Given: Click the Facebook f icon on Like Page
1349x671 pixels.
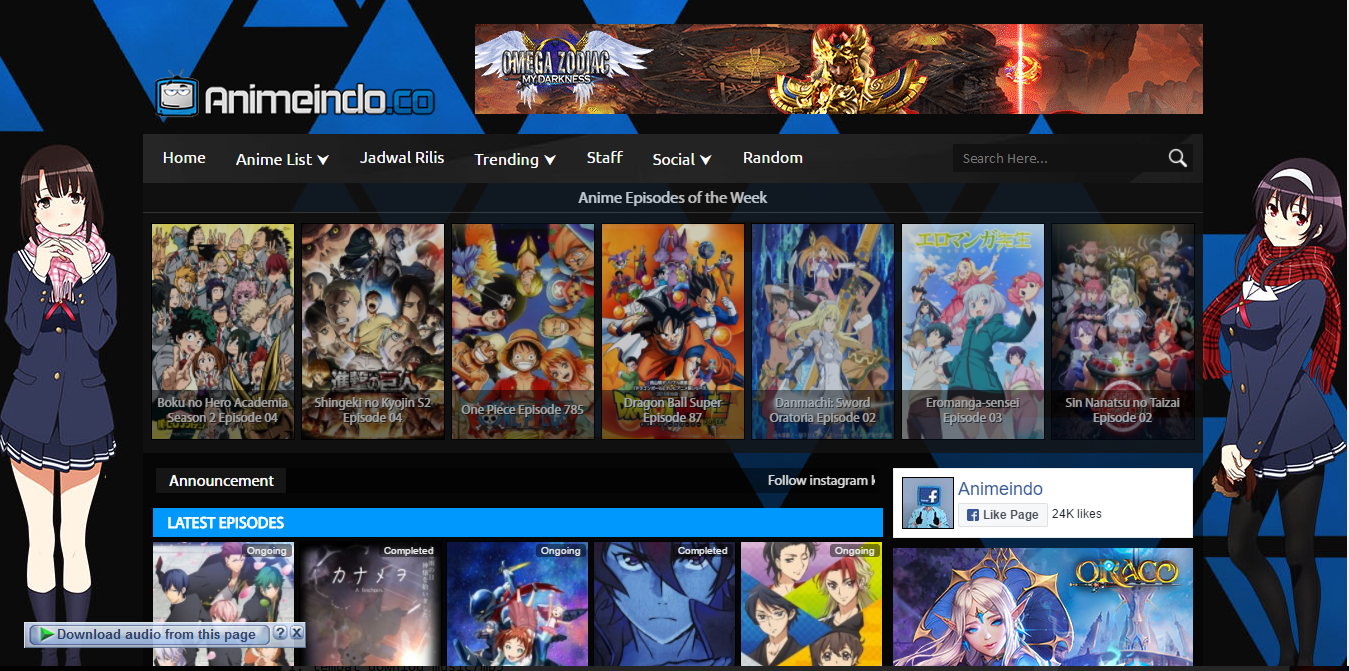Looking at the screenshot, I should pos(972,514).
